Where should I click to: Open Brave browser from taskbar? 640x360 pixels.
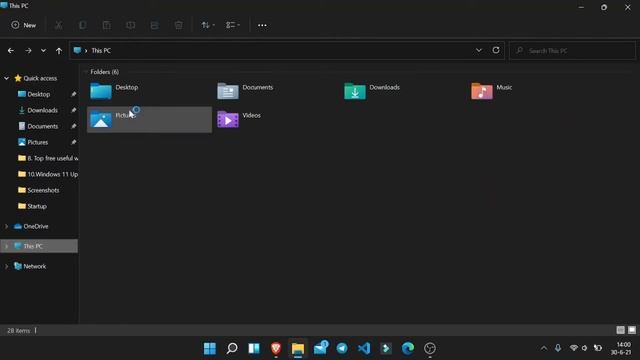tap(276, 348)
